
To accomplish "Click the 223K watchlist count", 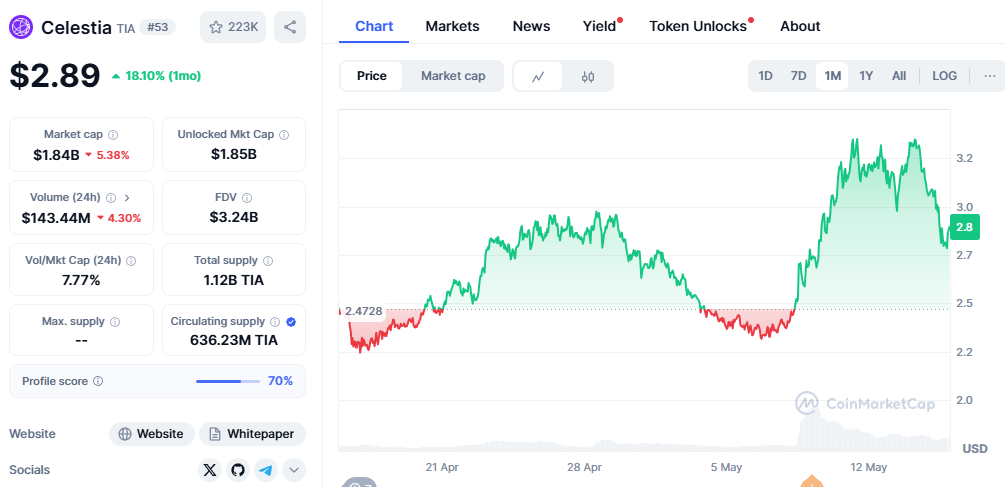I will (243, 27).
